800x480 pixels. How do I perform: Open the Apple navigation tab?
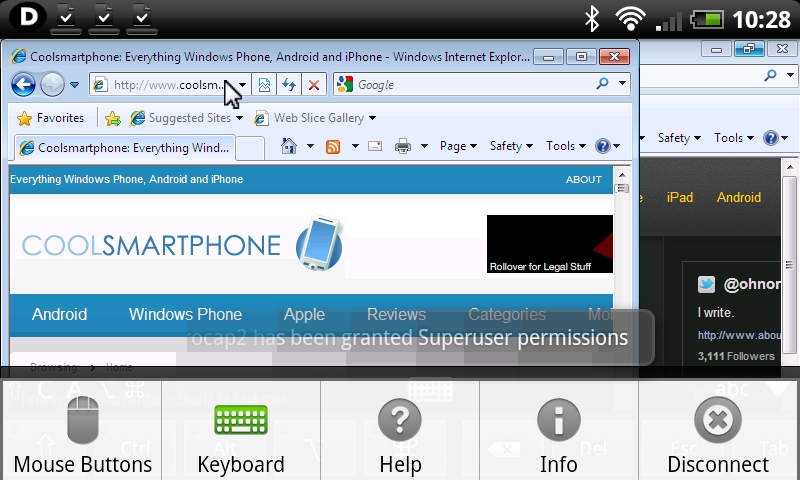click(x=304, y=314)
